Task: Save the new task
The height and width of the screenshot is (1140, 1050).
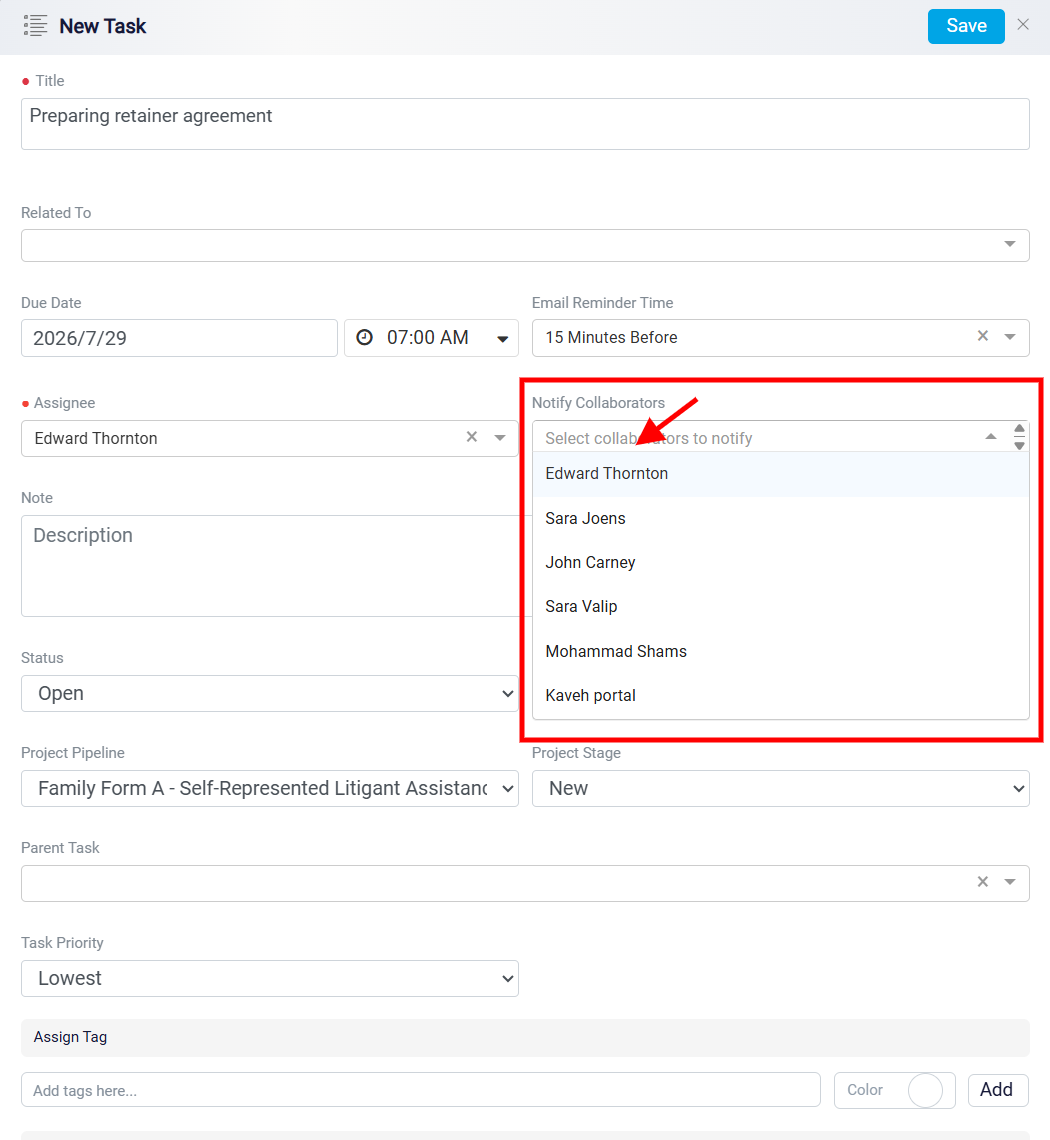Action: 966,26
